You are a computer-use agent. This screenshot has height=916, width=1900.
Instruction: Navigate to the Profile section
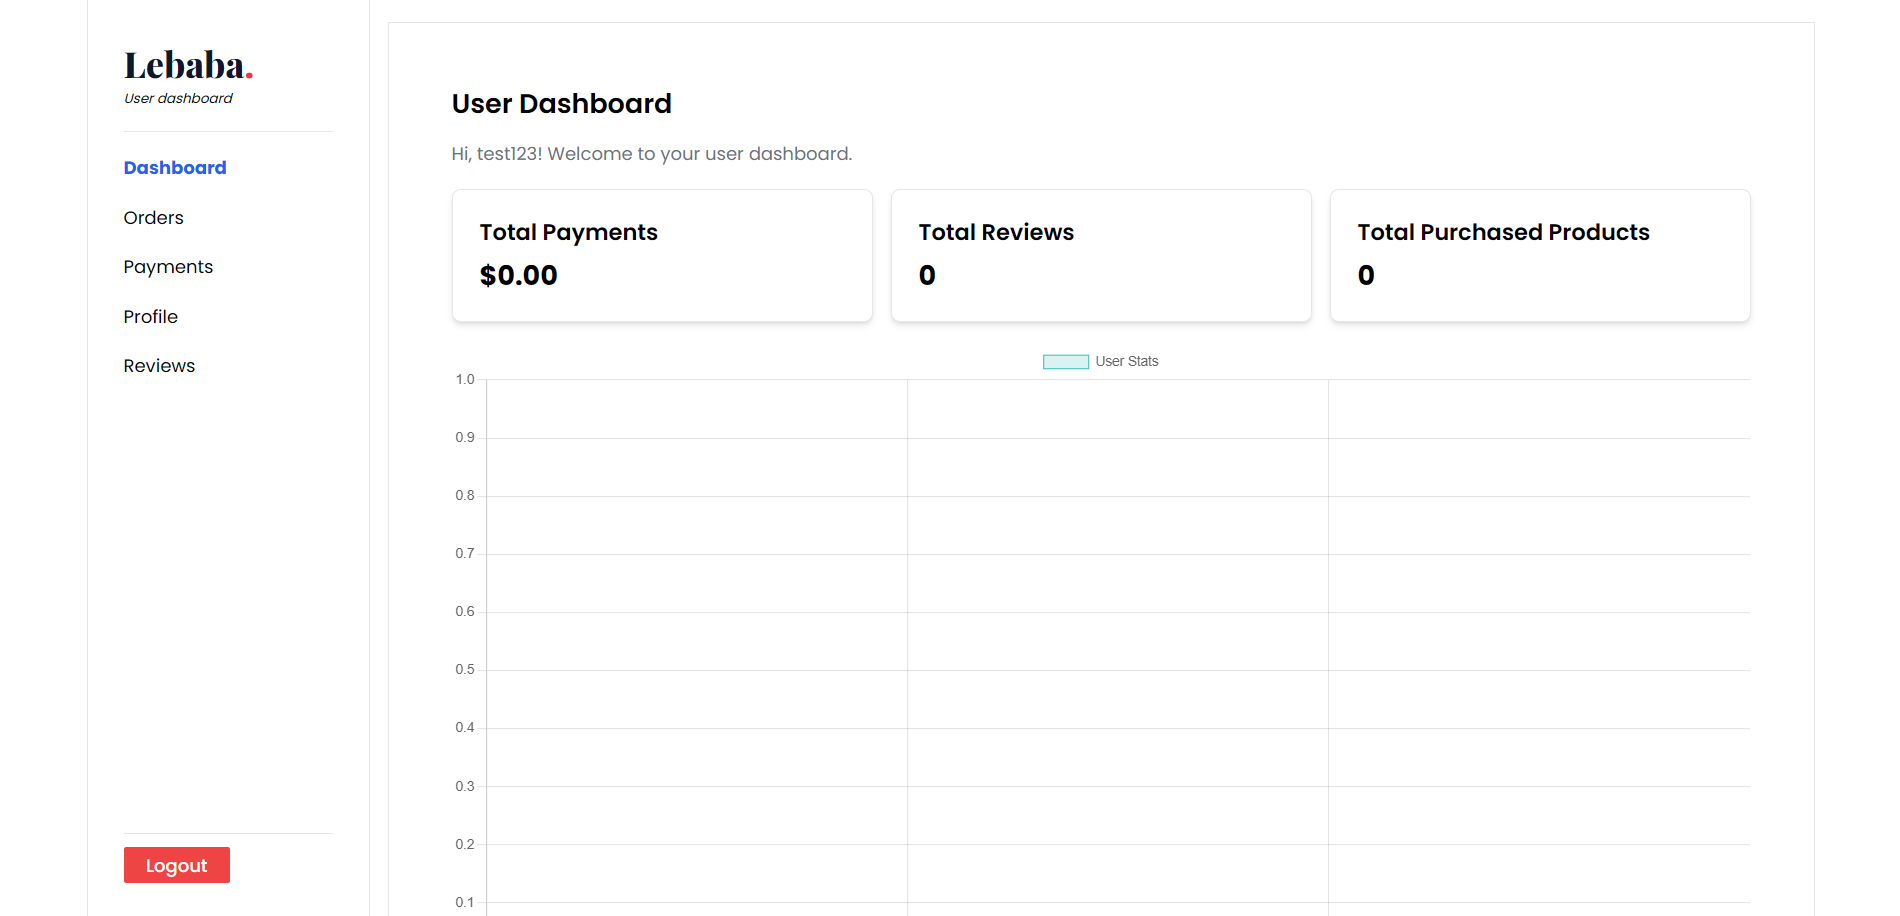coord(150,317)
